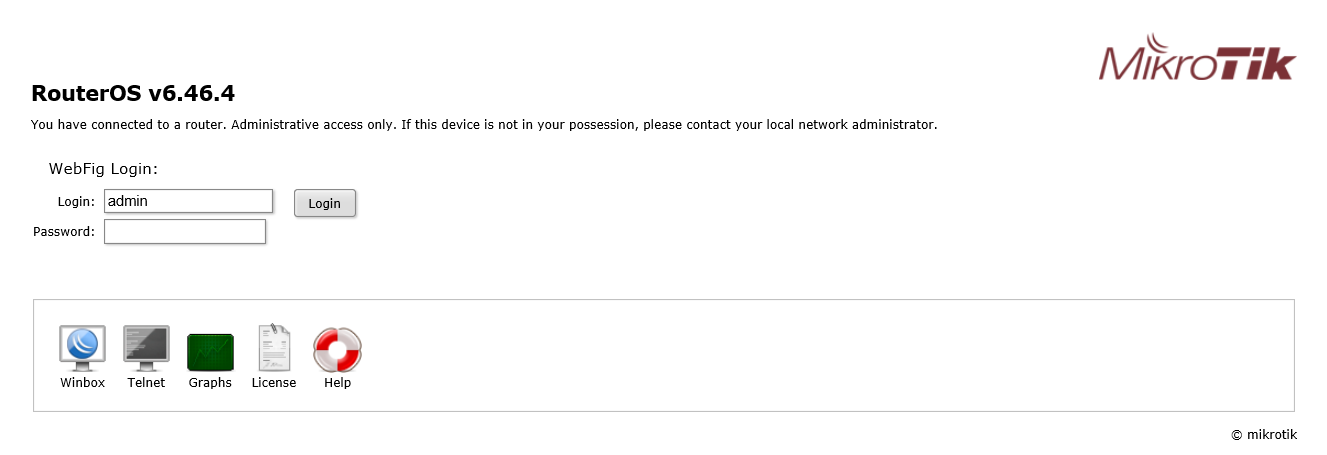Click the Telnet text label
Image resolution: width=1327 pixels, height=455 pixels.
tap(146, 383)
